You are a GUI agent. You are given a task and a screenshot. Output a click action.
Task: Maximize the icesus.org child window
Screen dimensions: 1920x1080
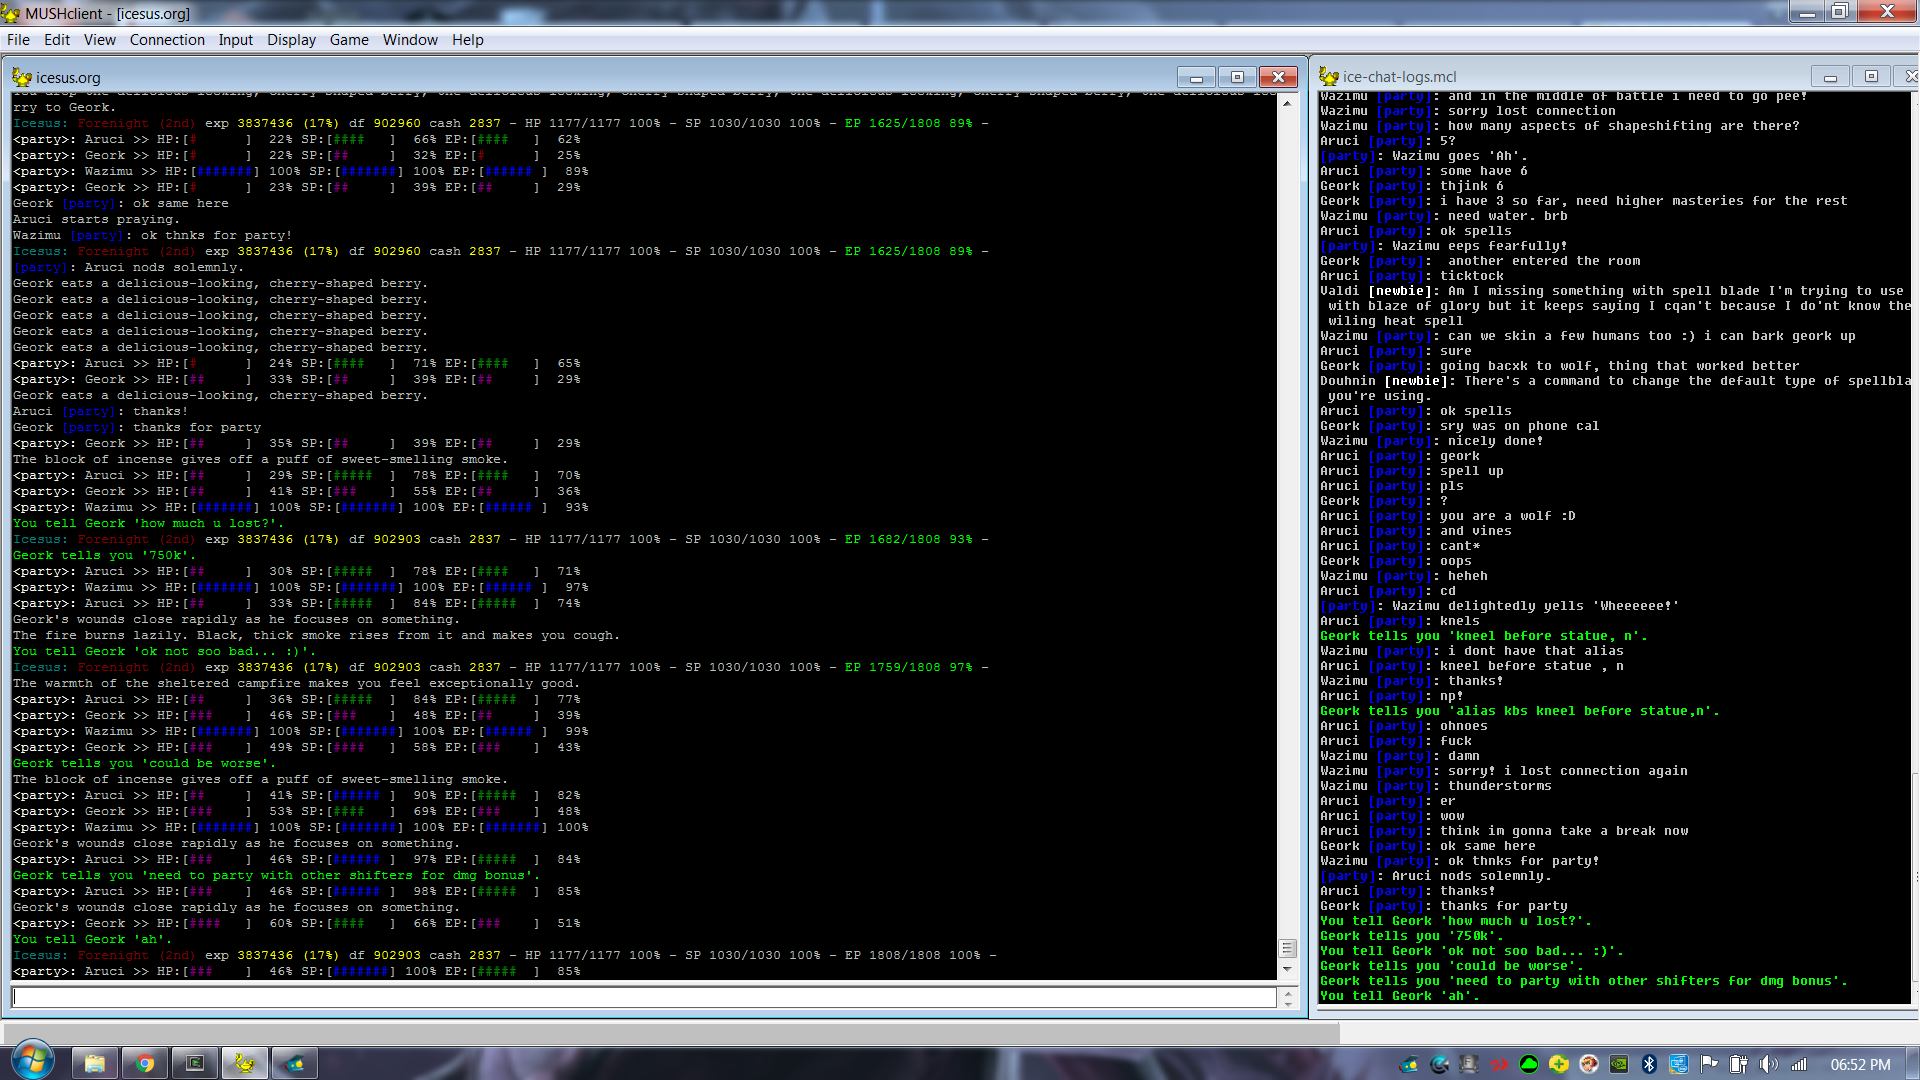point(1237,77)
